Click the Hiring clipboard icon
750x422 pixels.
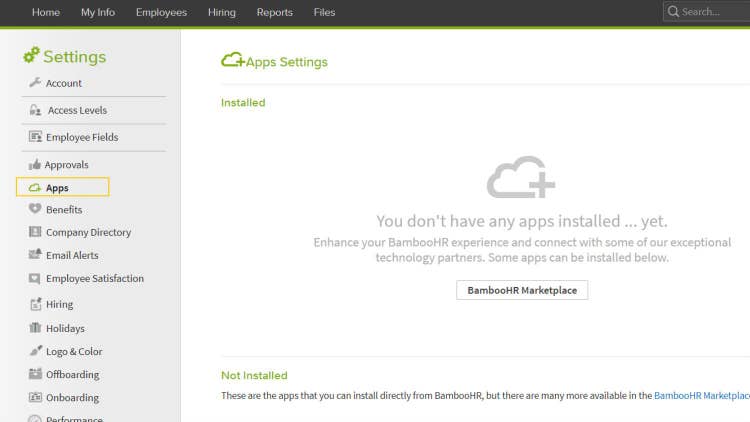36,304
